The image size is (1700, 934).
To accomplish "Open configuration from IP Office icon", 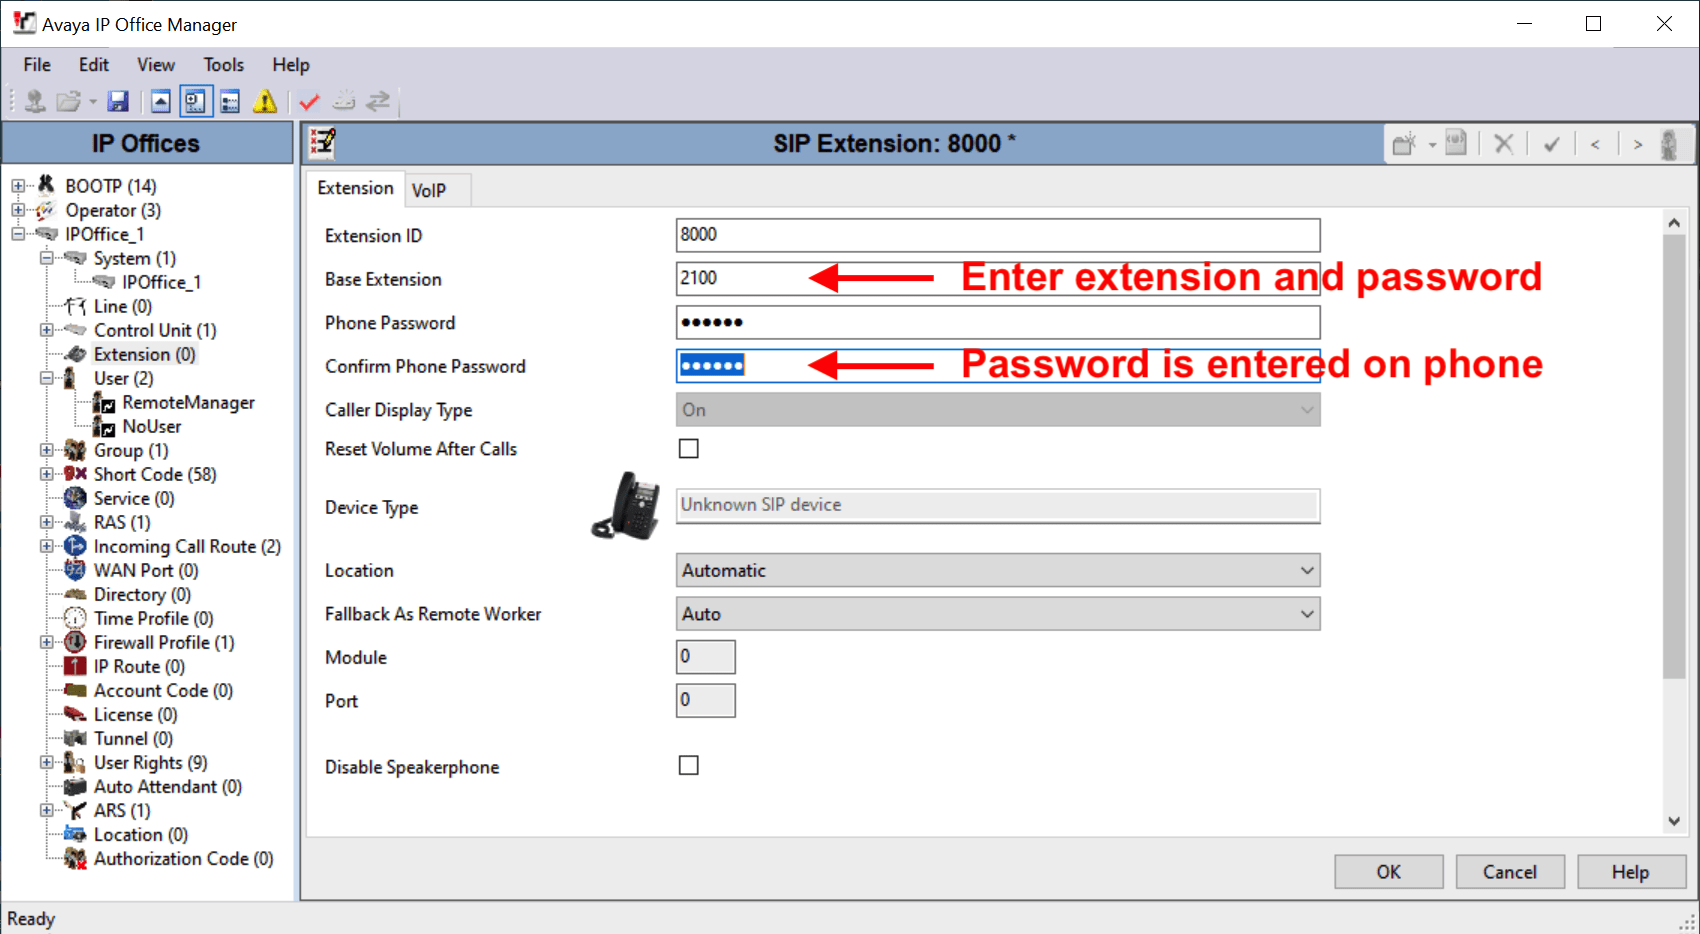I will click(x=35, y=101).
